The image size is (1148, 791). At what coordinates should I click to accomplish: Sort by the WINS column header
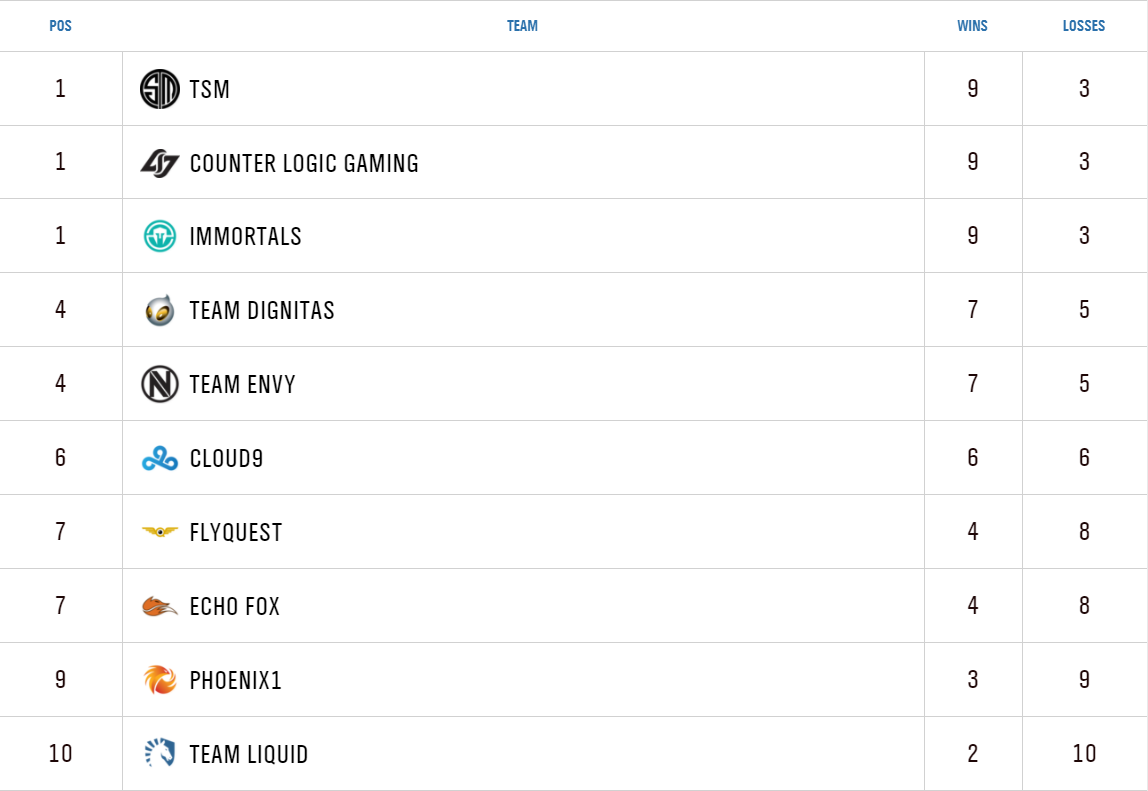(x=972, y=26)
